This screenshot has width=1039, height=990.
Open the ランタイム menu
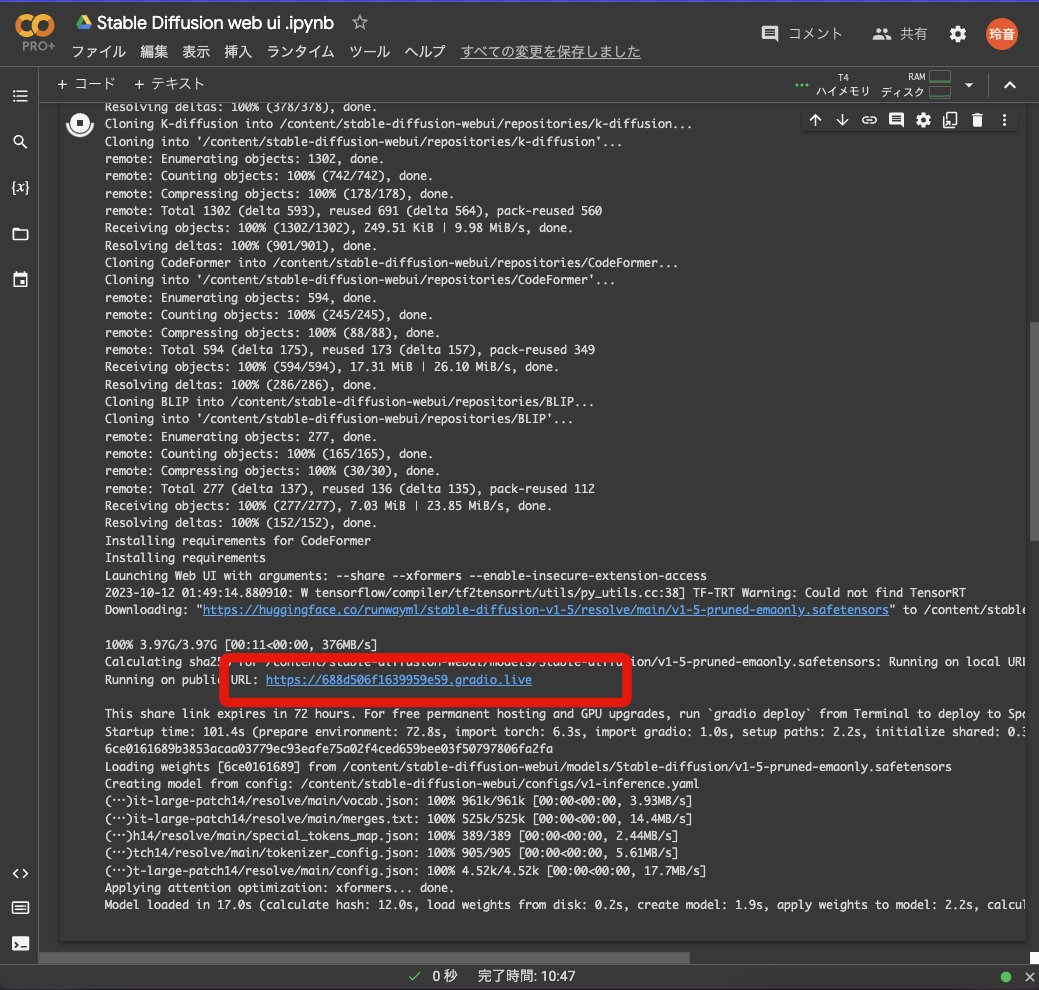tap(300, 52)
